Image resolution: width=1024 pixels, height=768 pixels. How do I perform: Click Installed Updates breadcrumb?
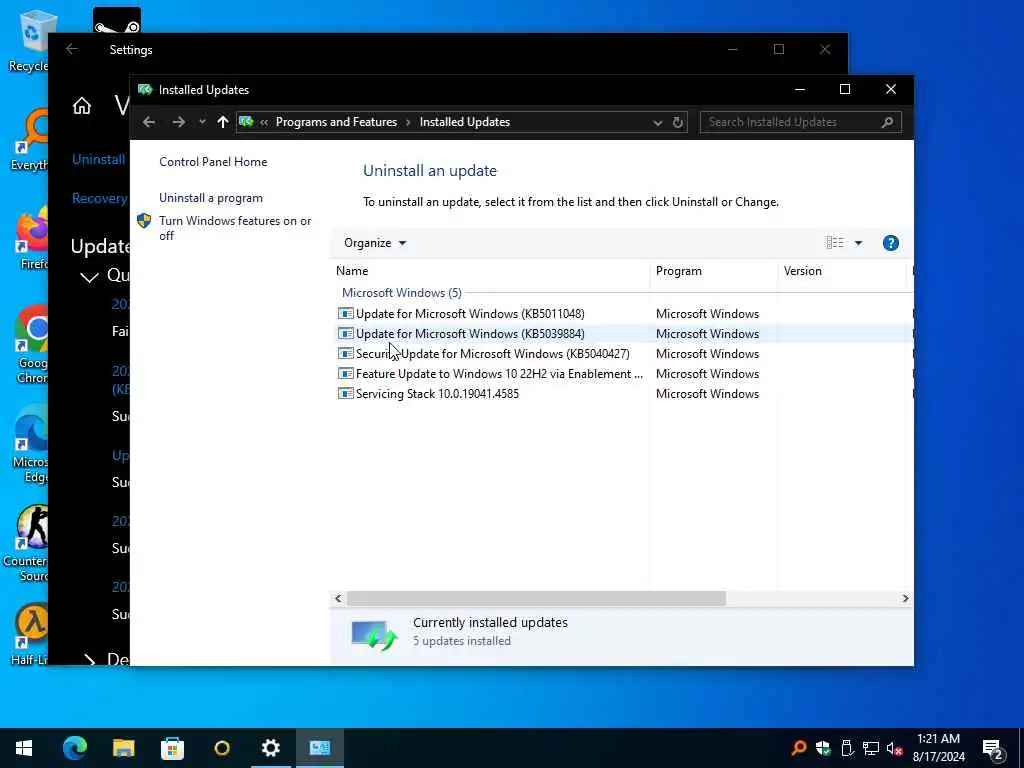(x=464, y=122)
